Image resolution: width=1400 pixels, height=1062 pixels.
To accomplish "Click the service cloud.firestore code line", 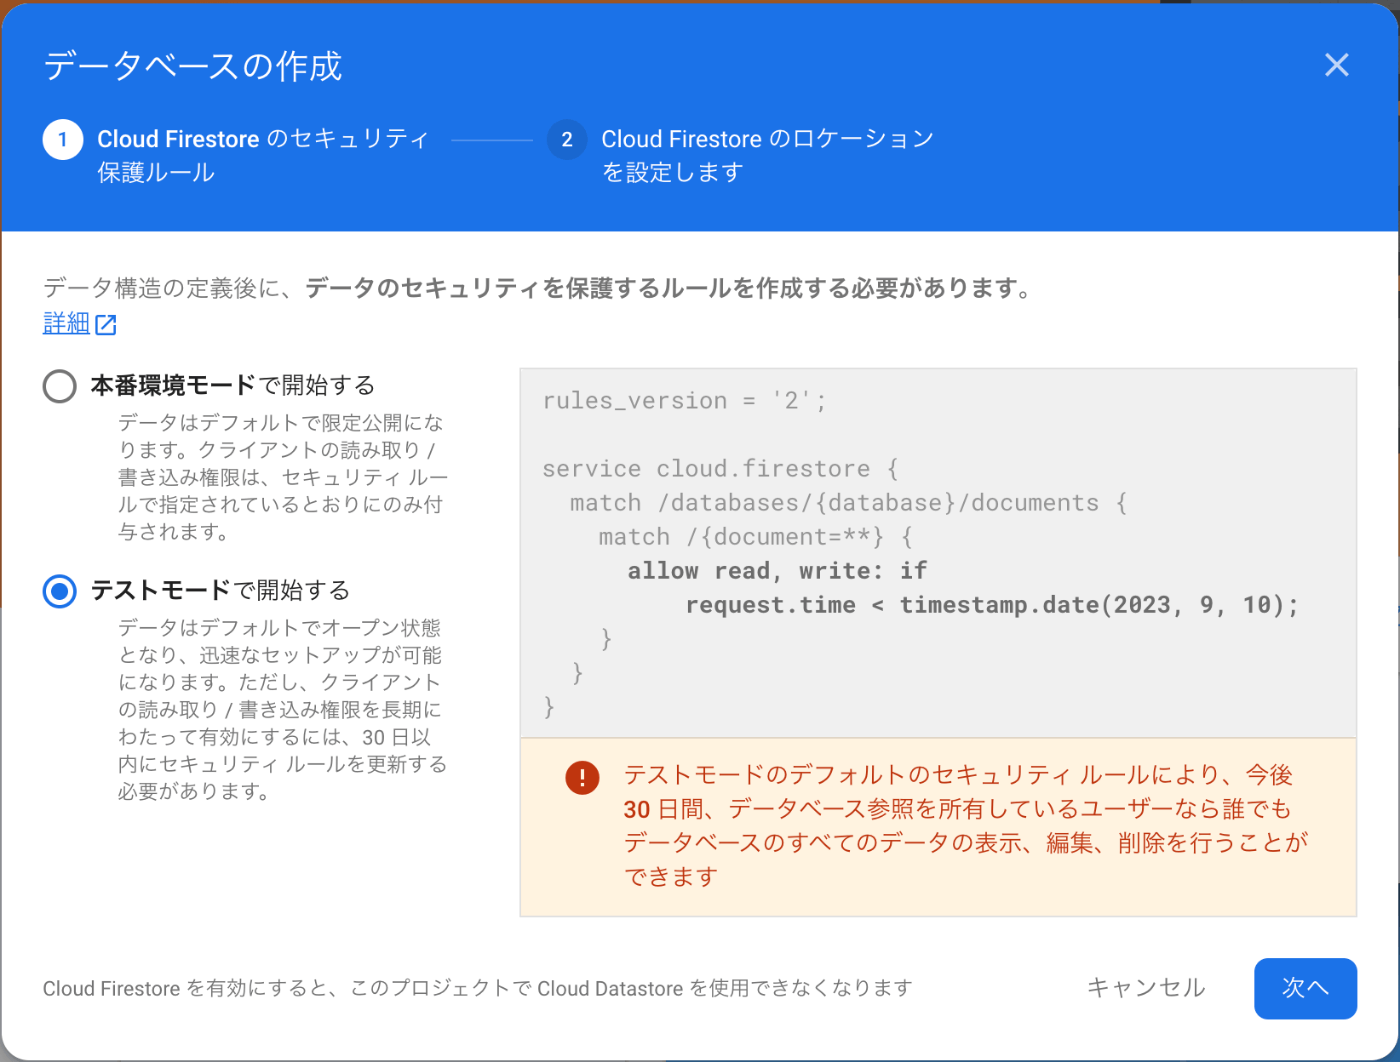I will tap(720, 469).
